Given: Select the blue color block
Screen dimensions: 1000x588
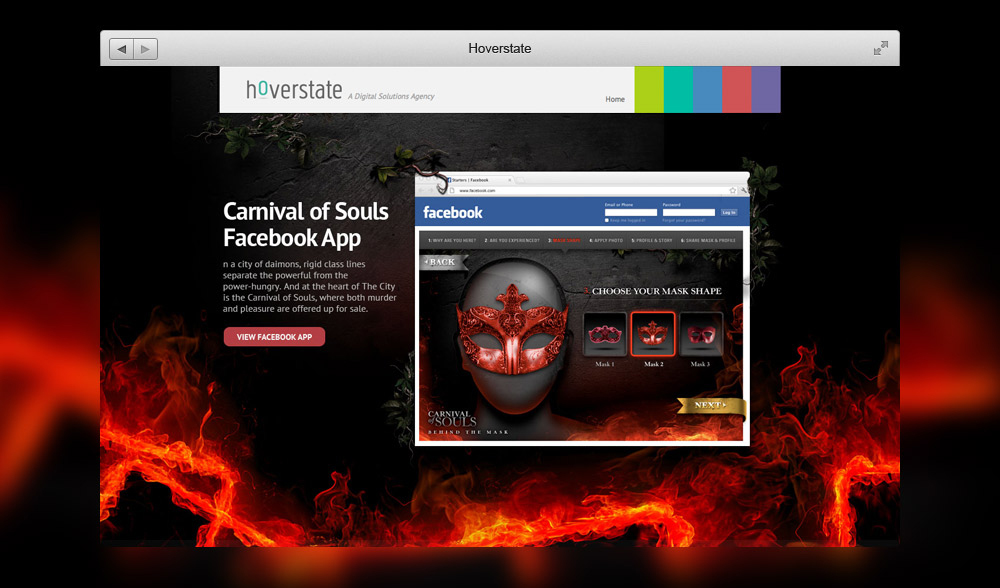Looking at the screenshot, I should pos(708,89).
